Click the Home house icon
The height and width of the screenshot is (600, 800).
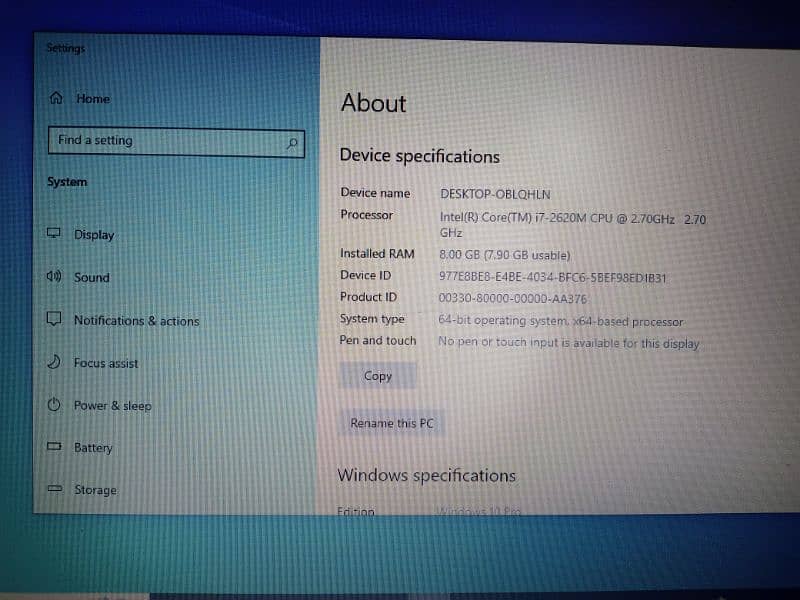point(56,98)
